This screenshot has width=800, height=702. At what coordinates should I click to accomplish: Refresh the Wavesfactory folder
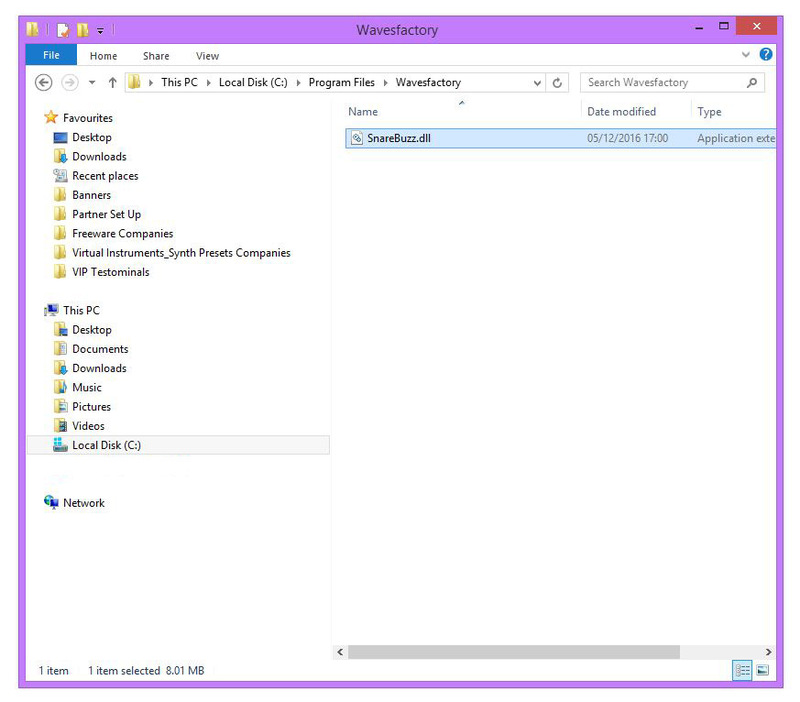(557, 83)
